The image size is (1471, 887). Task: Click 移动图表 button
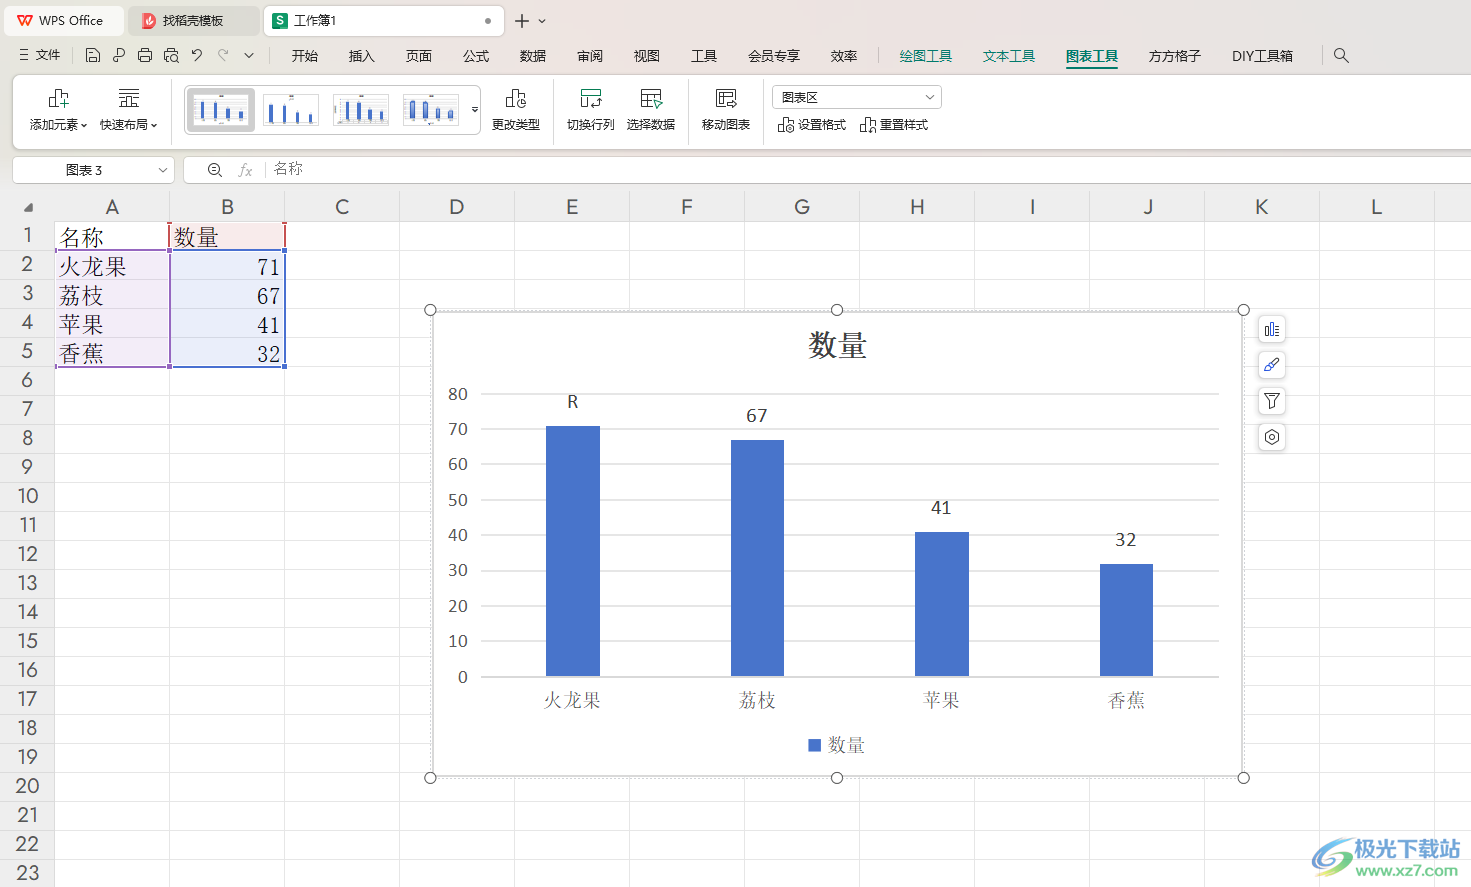[726, 110]
